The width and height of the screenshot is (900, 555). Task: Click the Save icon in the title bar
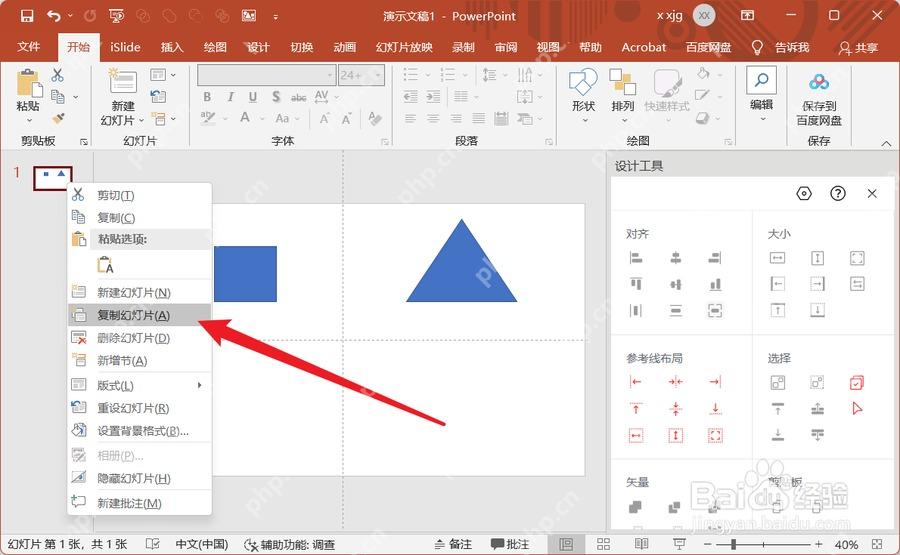[x=26, y=16]
